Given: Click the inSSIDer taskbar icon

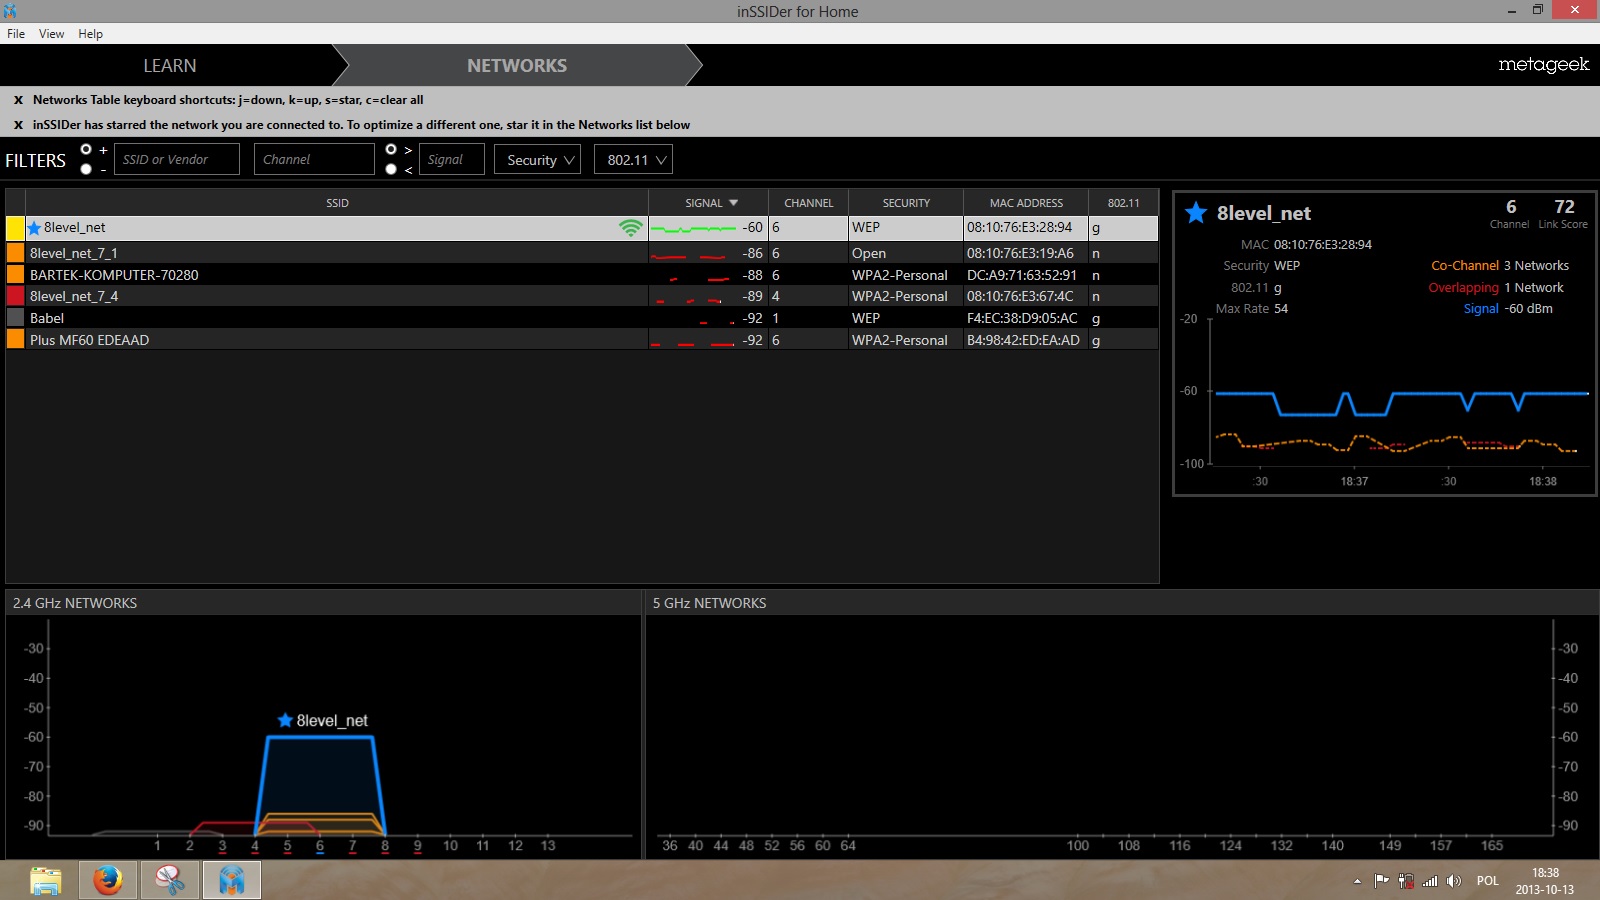Looking at the screenshot, I should point(232,880).
